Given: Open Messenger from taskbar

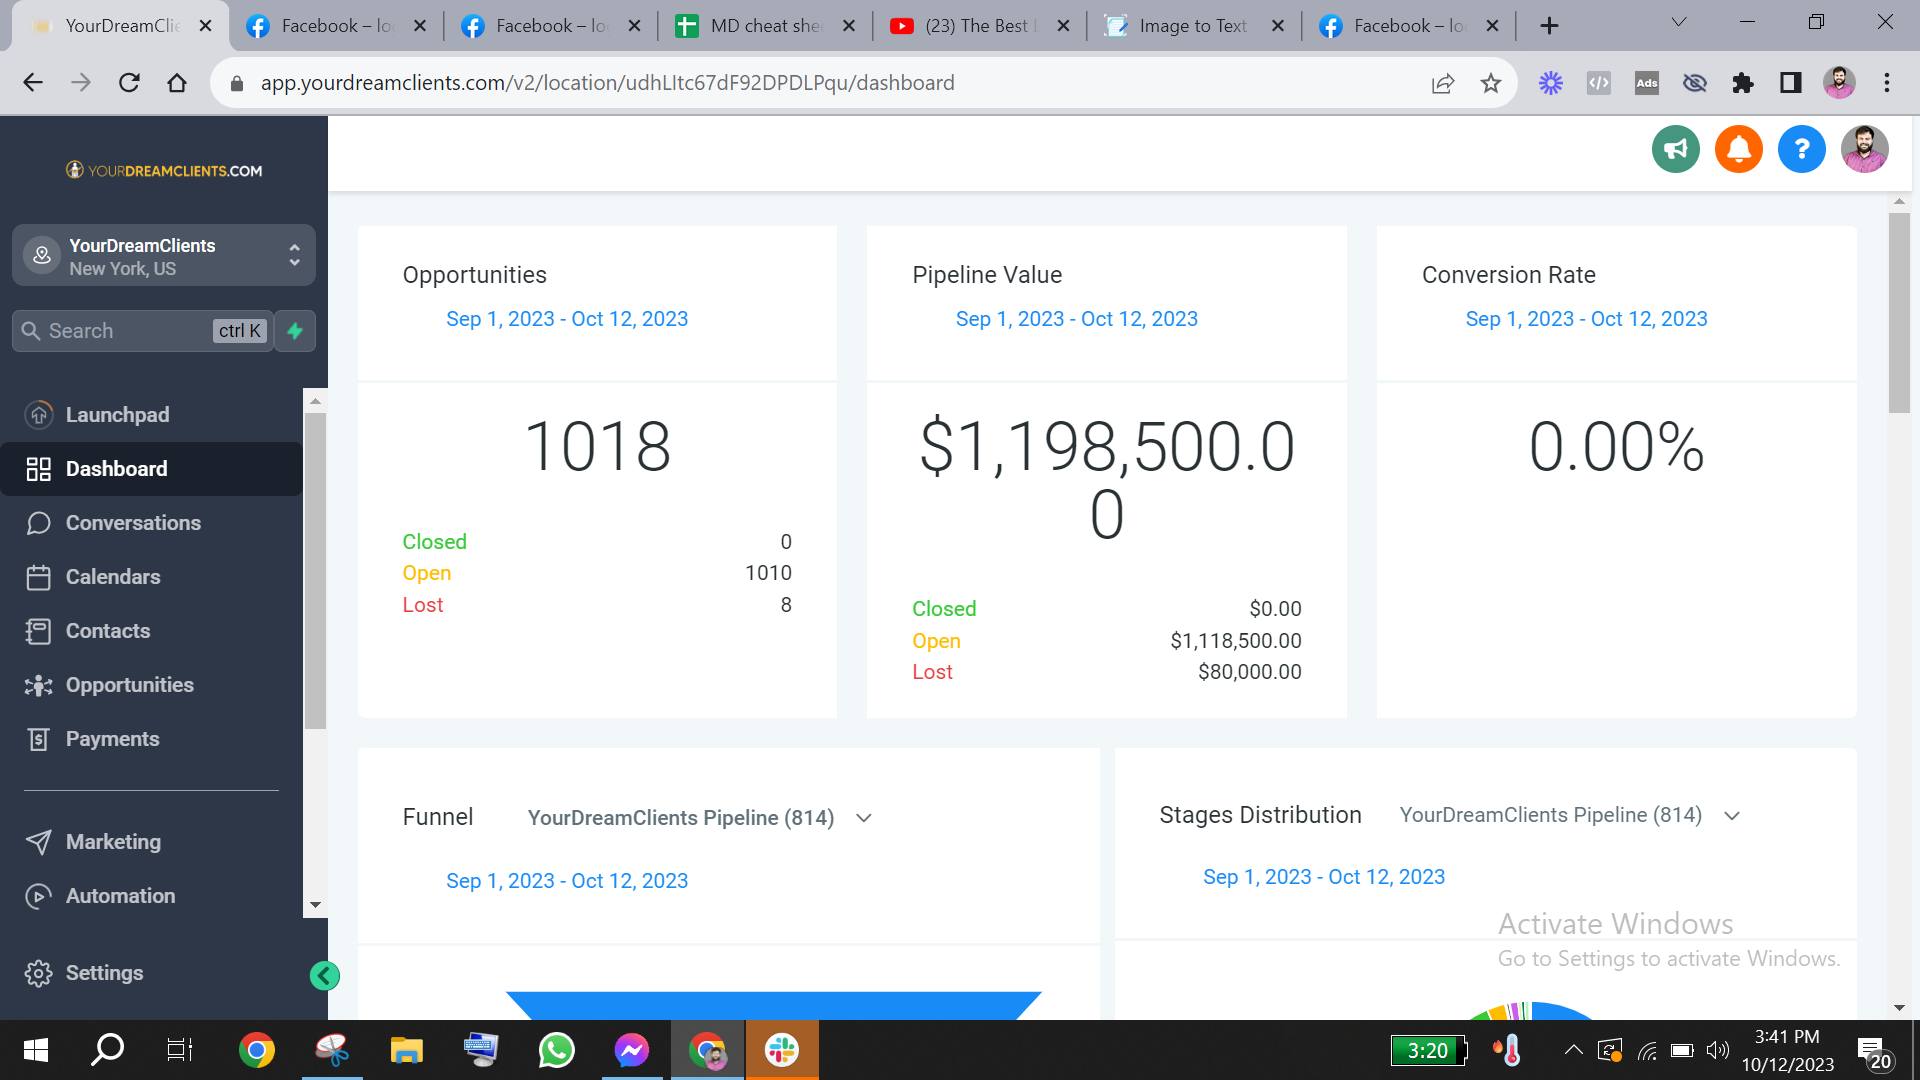Looking at the screenshot, I should (x=631, y=1050).
